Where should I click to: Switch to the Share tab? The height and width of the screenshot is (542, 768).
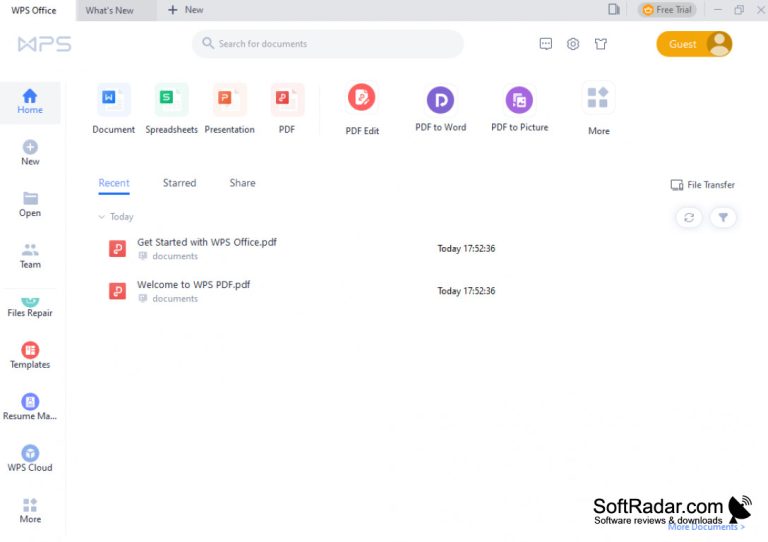click(242, 183)
